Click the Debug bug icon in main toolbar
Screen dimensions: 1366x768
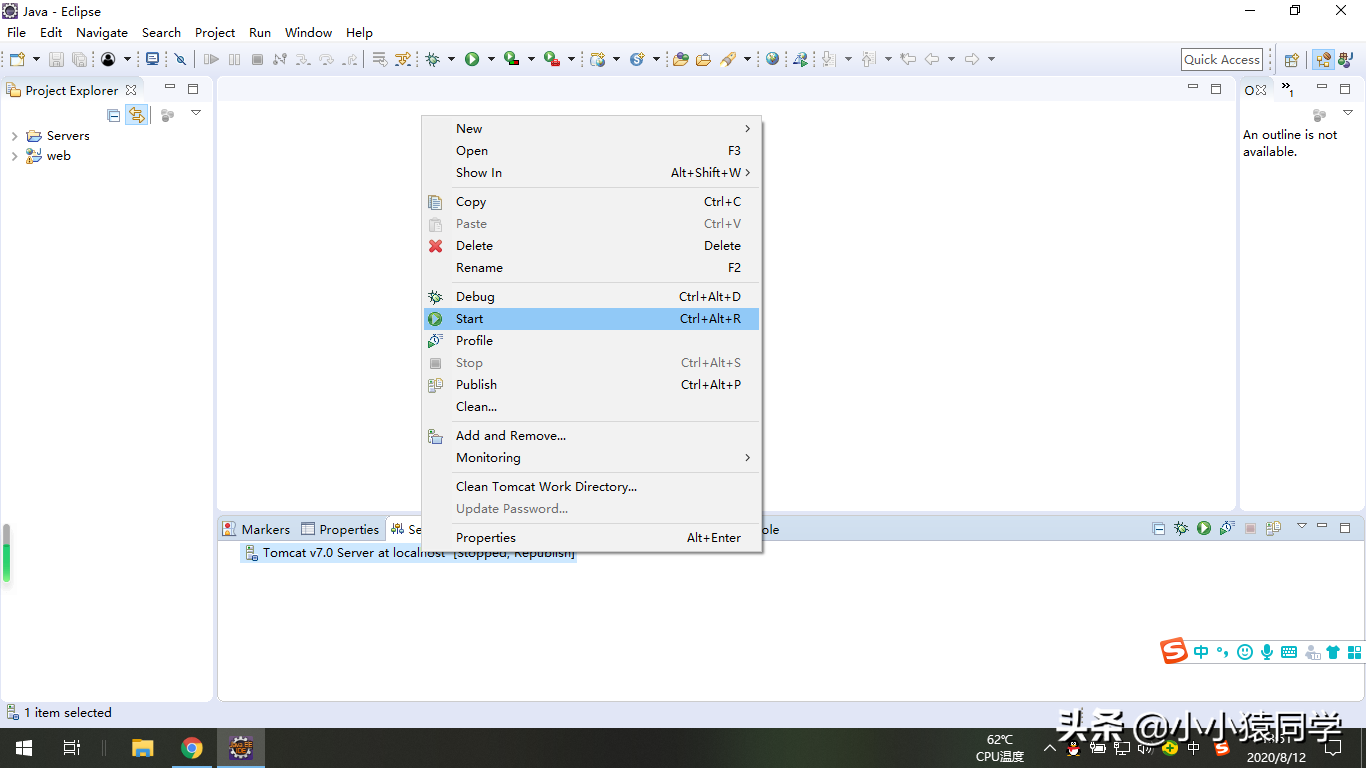(432, 59)
